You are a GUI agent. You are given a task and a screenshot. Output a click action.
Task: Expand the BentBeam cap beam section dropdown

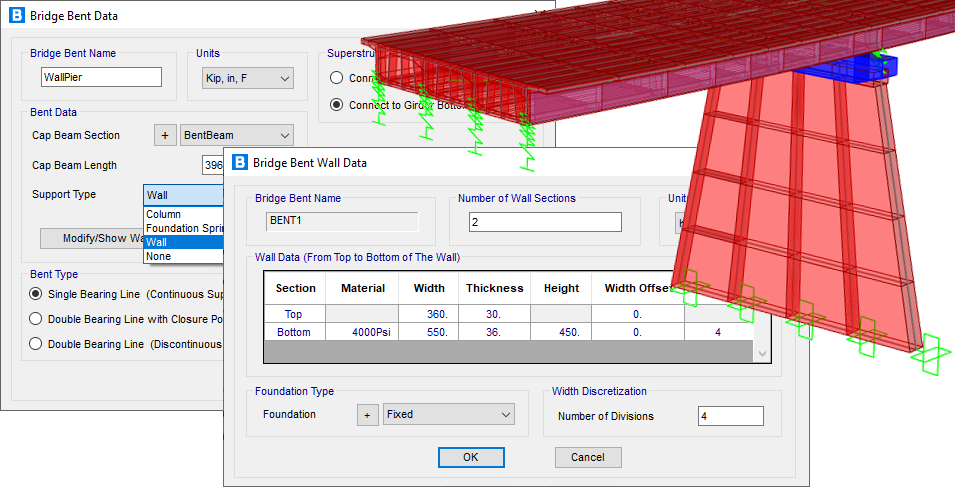point(237,135)
